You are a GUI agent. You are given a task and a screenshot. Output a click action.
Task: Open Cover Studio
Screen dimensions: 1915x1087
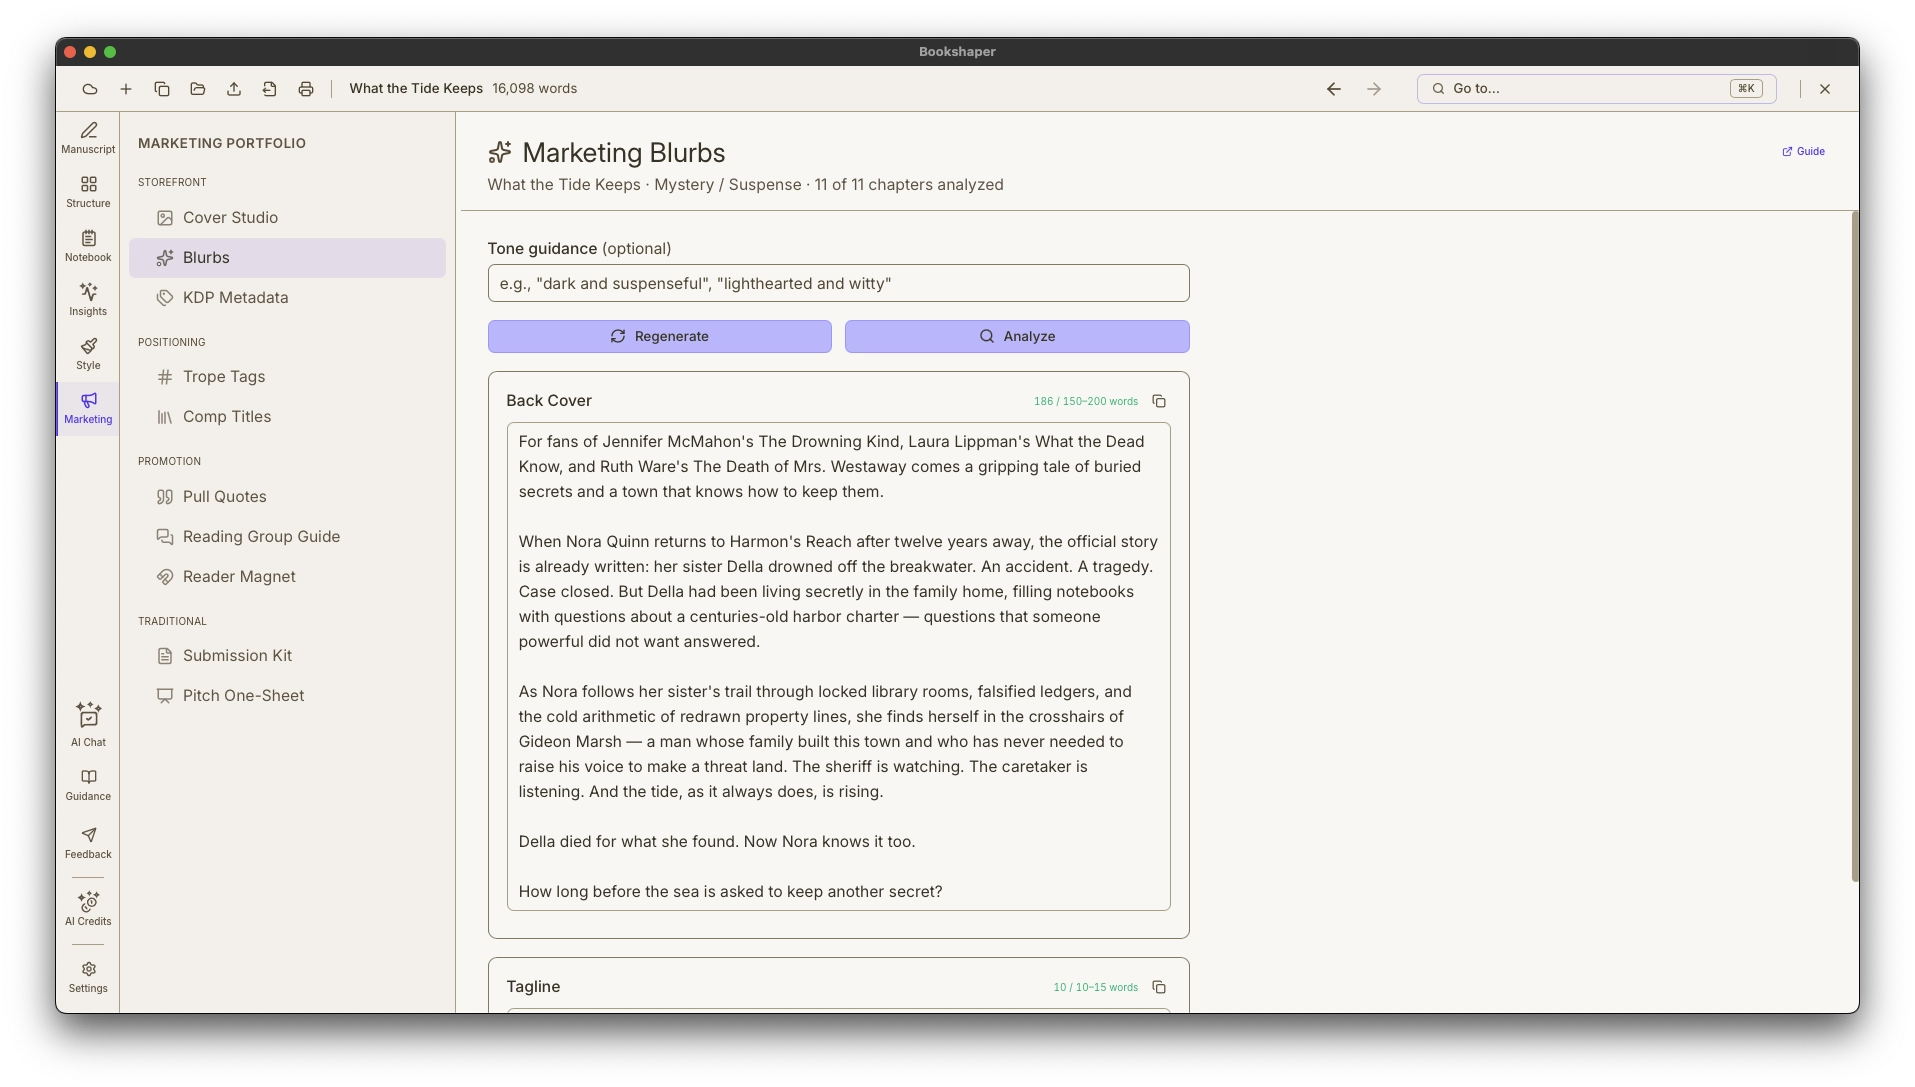[x=287, y=218]
